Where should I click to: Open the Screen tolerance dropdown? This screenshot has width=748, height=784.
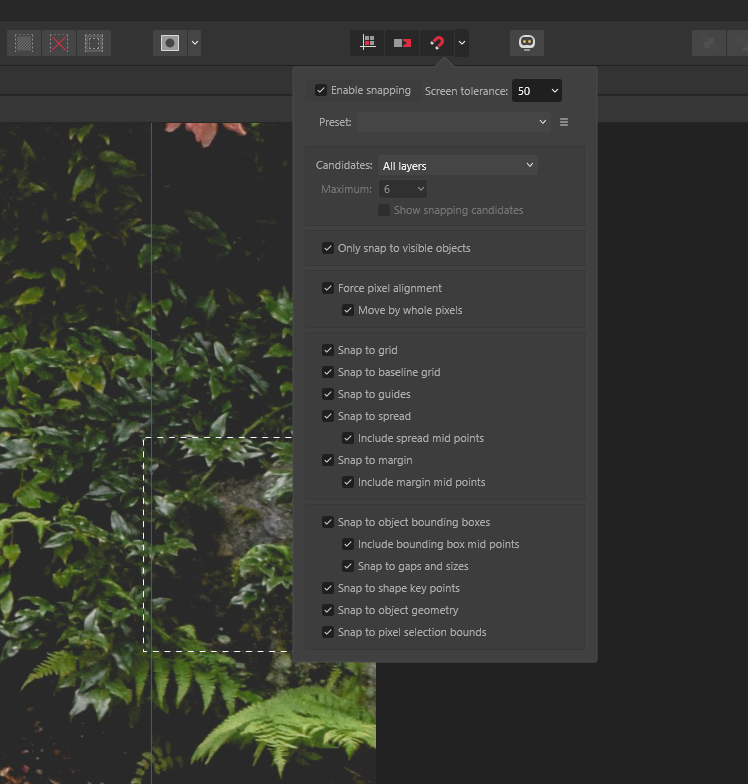pyautogui.click(x=536, y=91)
